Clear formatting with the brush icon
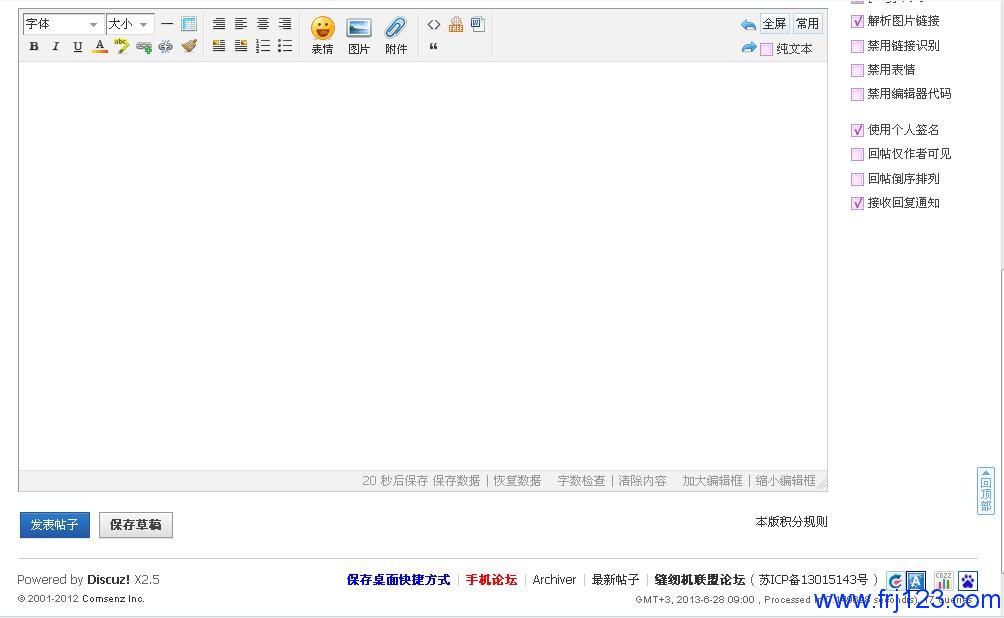The height and width of the screenshot is (618, 1004). 189,46
